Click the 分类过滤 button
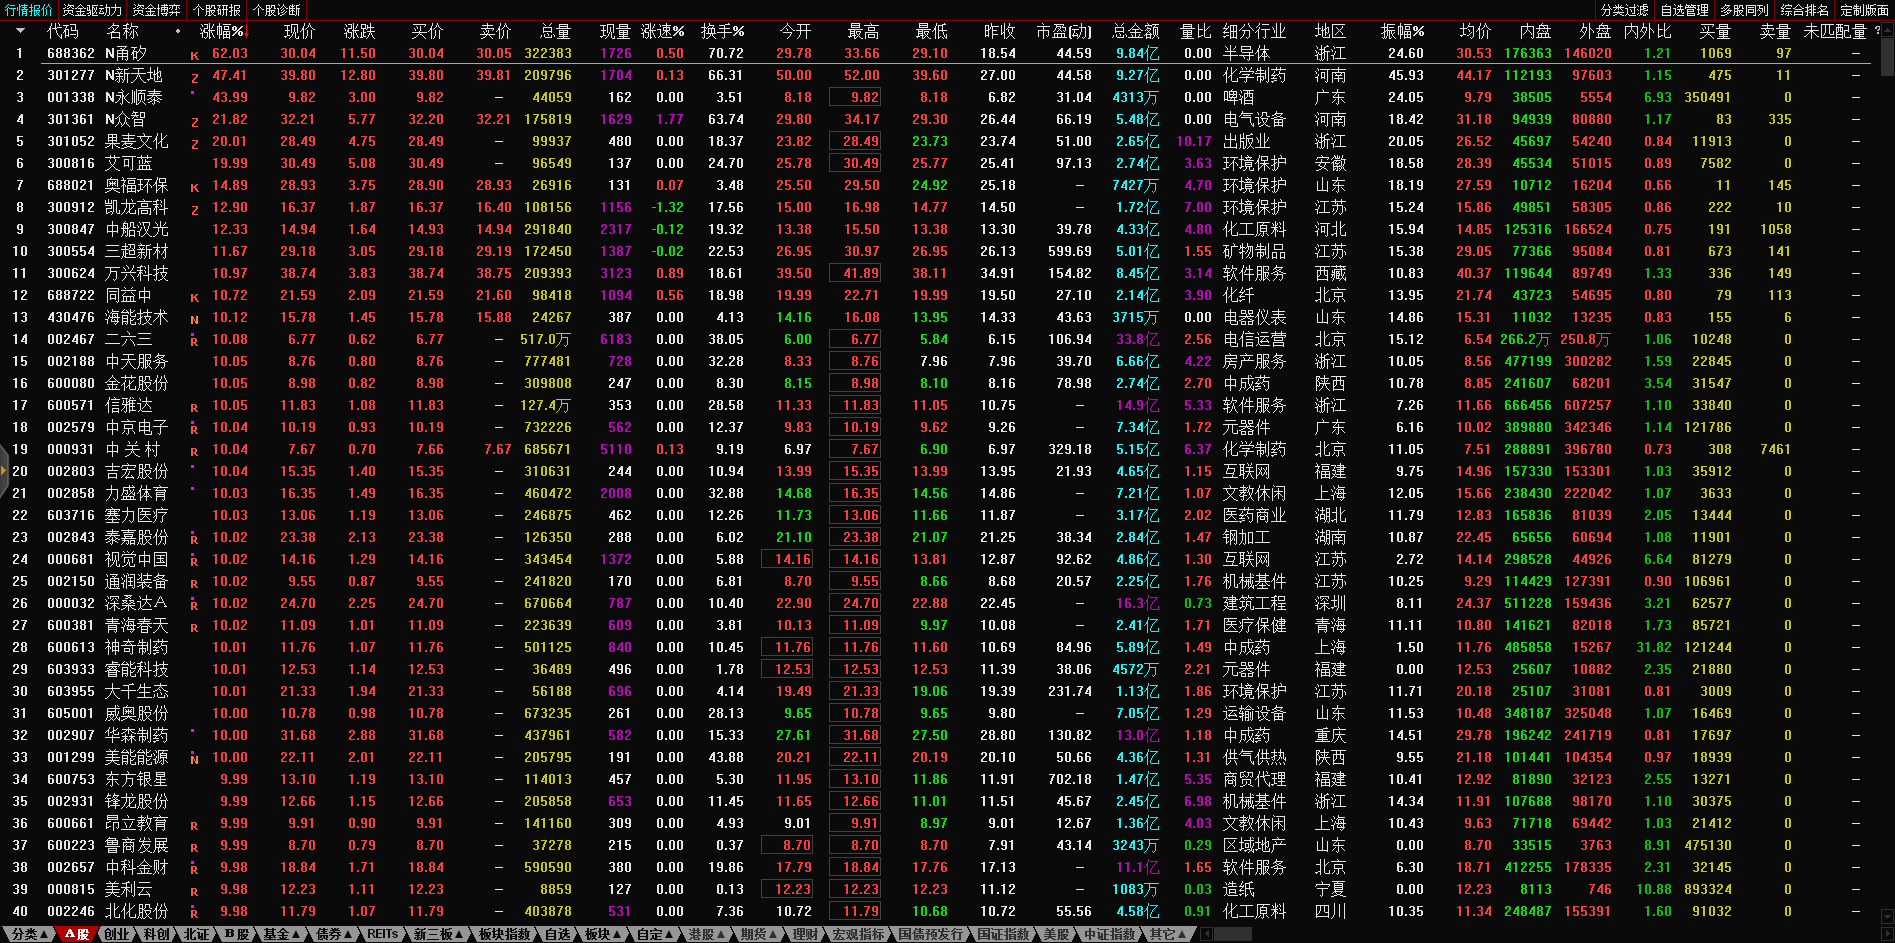 click(x=1624, y=10)
